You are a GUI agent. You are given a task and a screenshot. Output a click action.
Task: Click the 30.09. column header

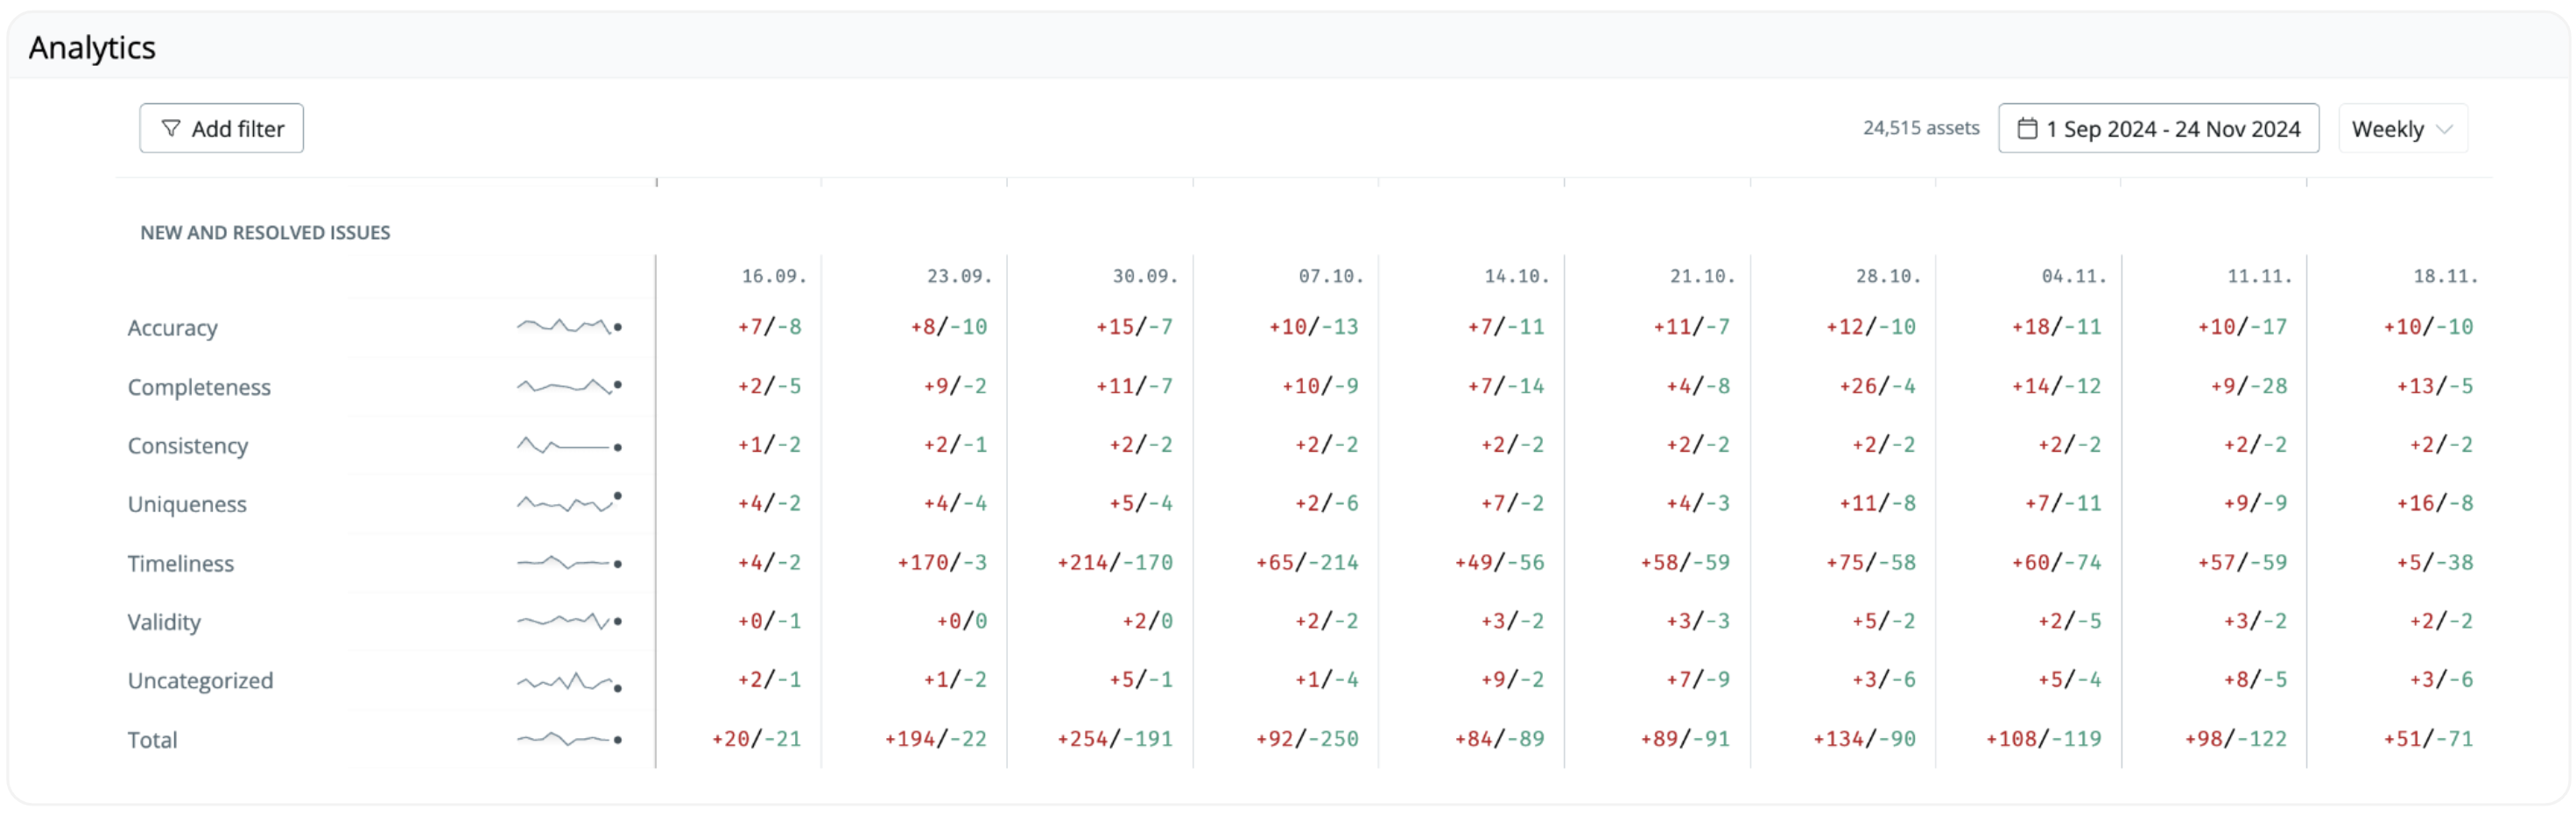pyautogui.click(x=1145, y=276)
